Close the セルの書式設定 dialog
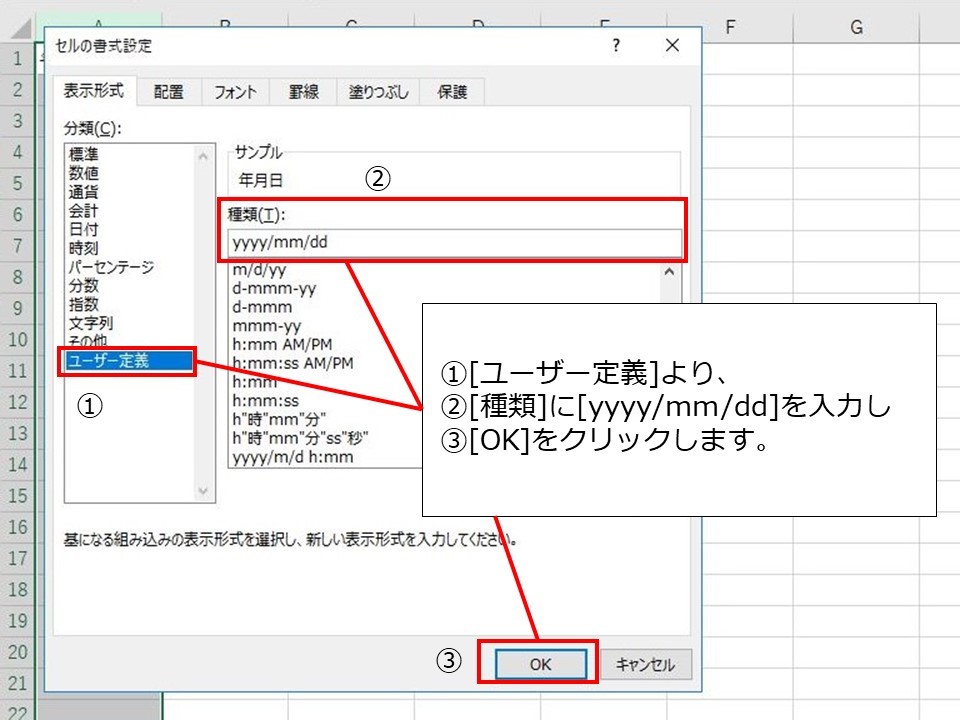The height and width of the screenshot is (720, 960). (672, 46)
